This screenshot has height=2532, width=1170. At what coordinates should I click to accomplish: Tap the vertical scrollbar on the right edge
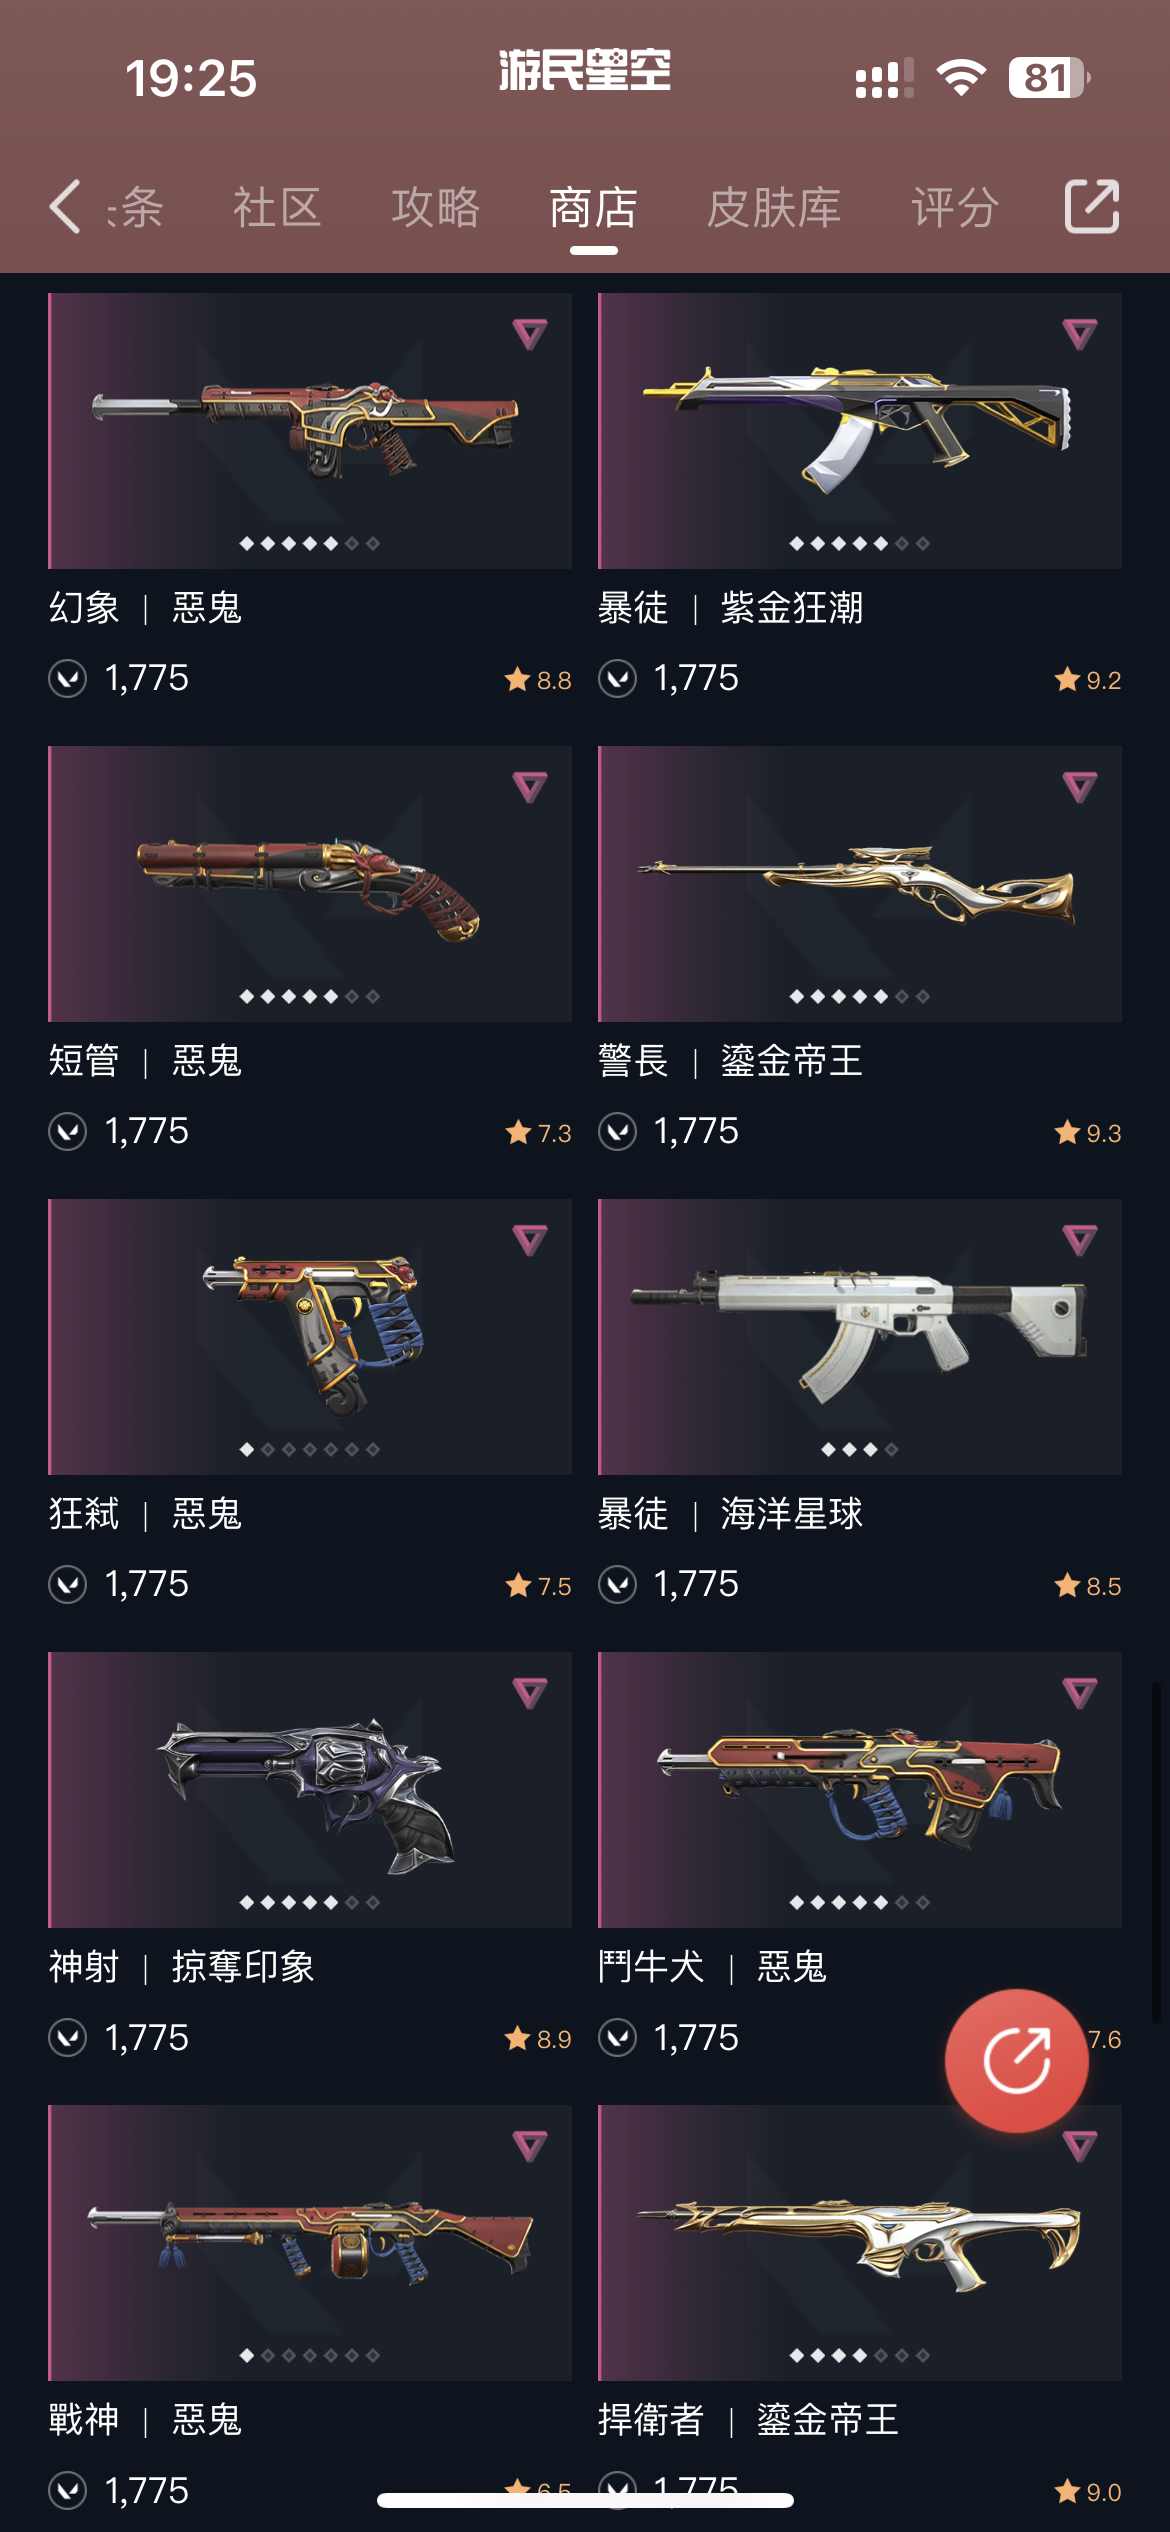[x=1157, y=1850]
